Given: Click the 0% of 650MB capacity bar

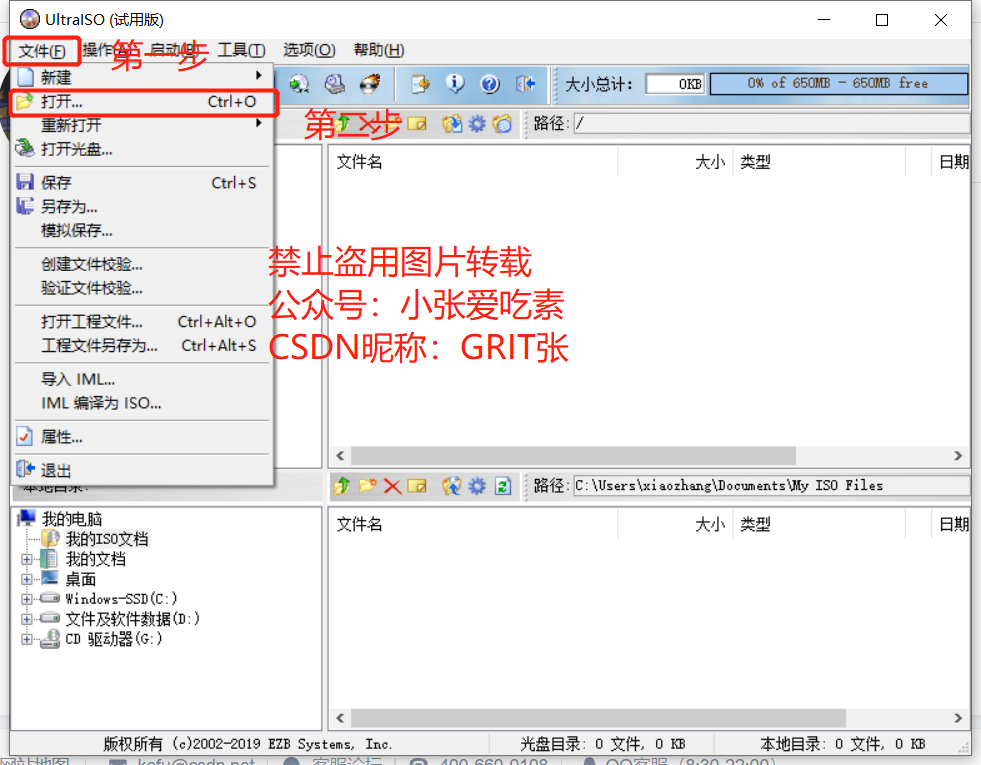Looking at the screenshot, I should (838, 84).
